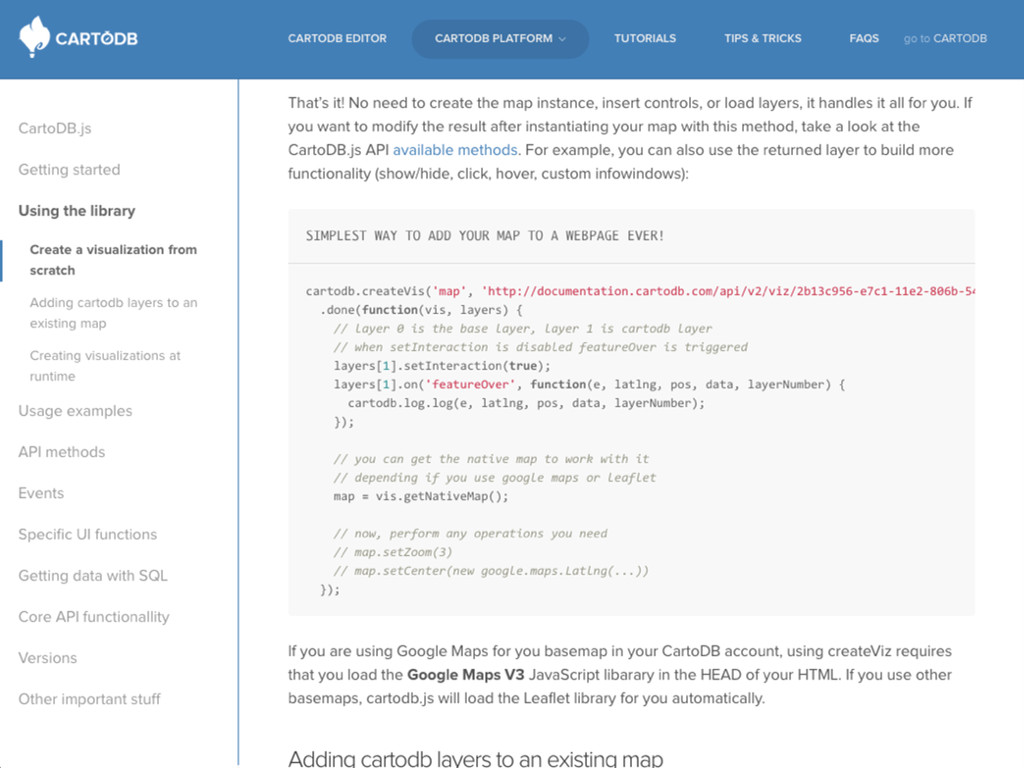This screenshot has width=1024, height=768.
Task: Open 'Create a visualization from scratch' sub-item
Action: point(114,260)
